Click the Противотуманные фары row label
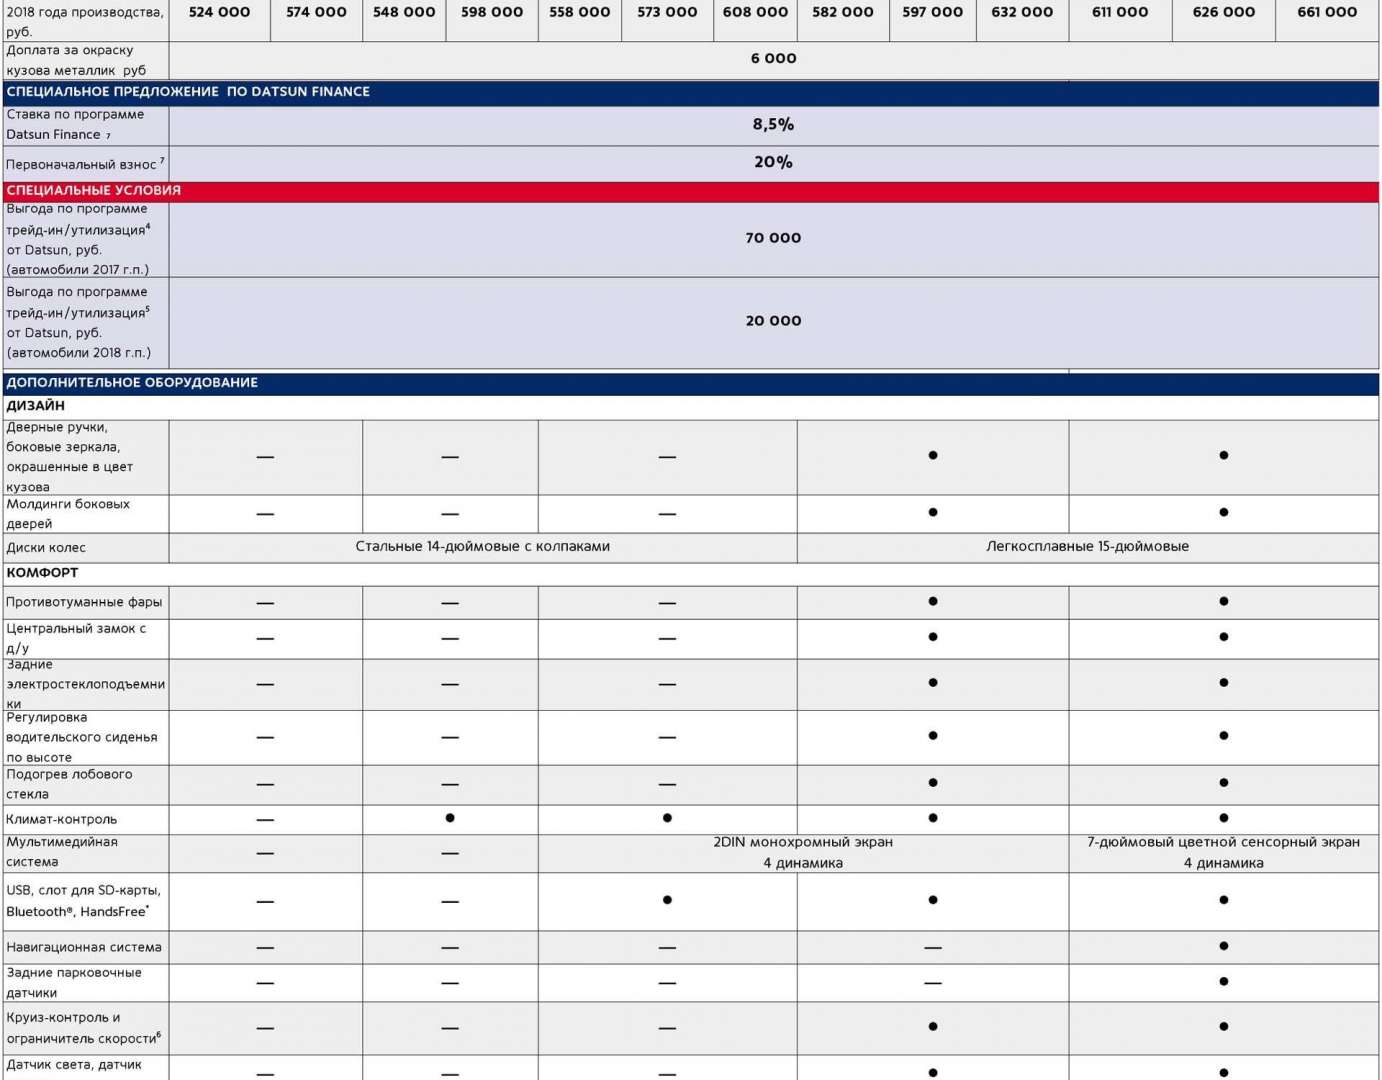The width and height of the screenshot is (1382, 1080). (x=84, y=602)
